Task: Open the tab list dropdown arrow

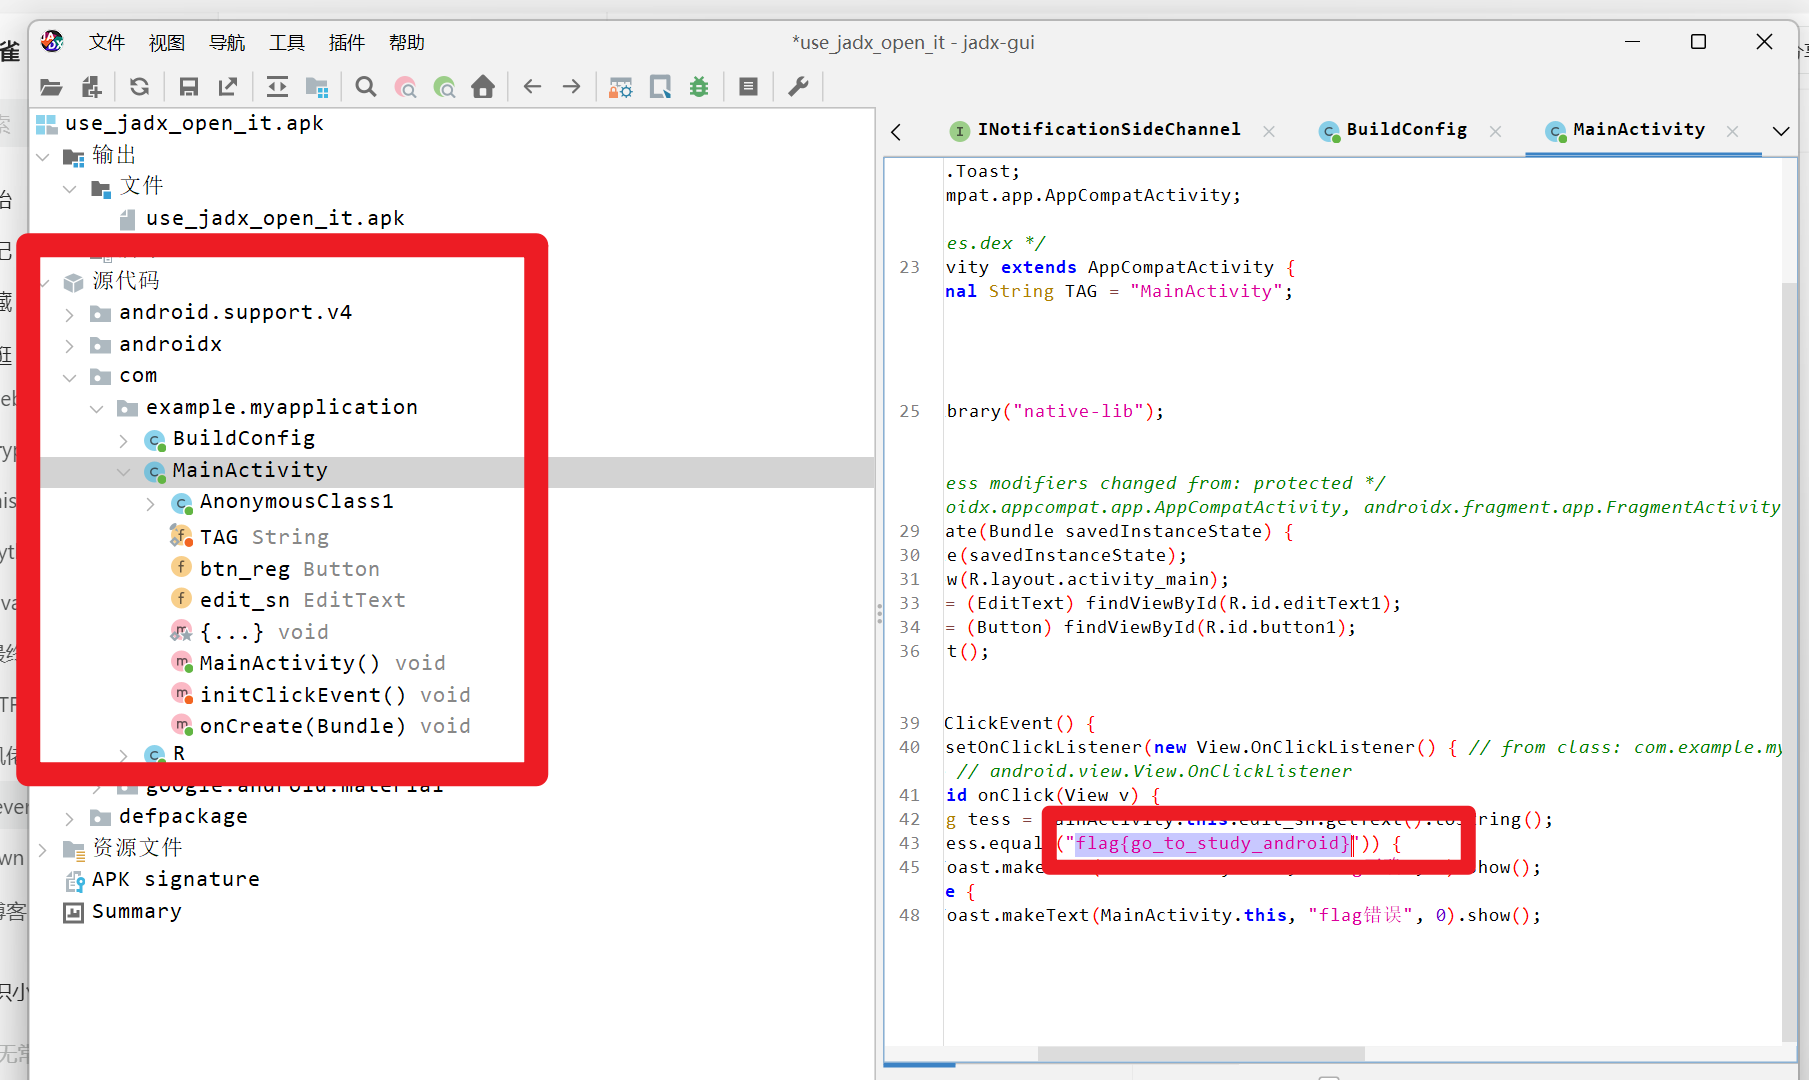Action: [x=1781, y=131]
